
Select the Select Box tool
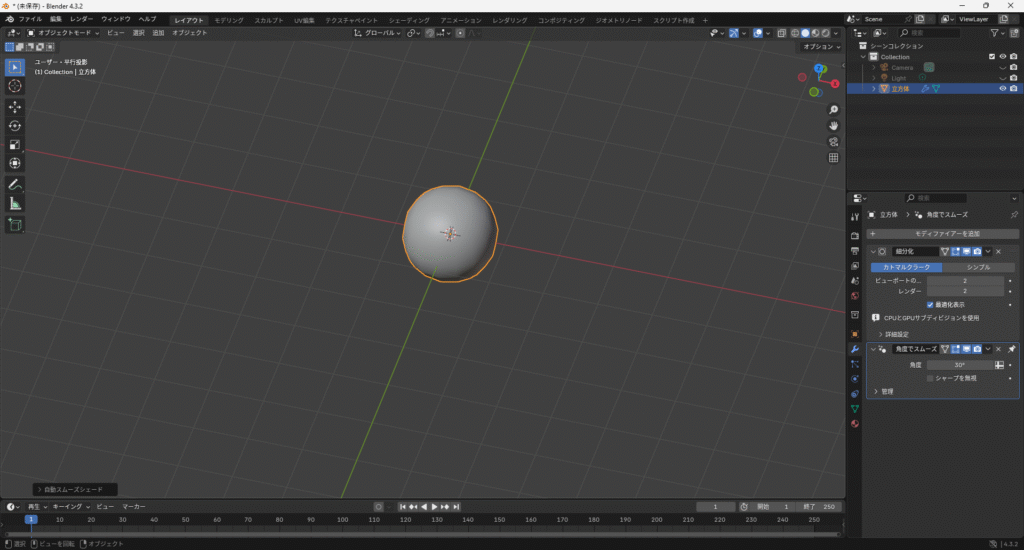pos(14,67)
